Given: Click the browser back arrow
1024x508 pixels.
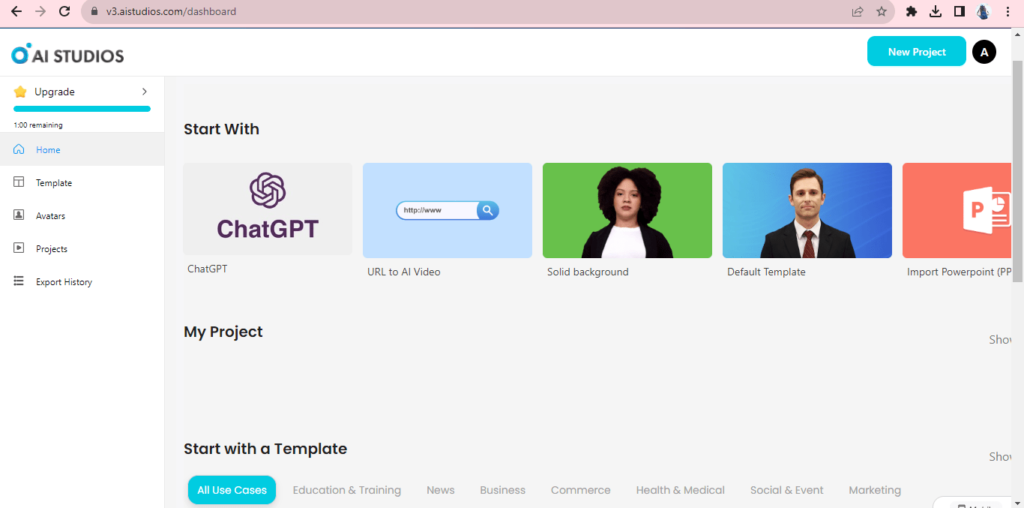Looking at the screenshot, I should tap(16, 11).
